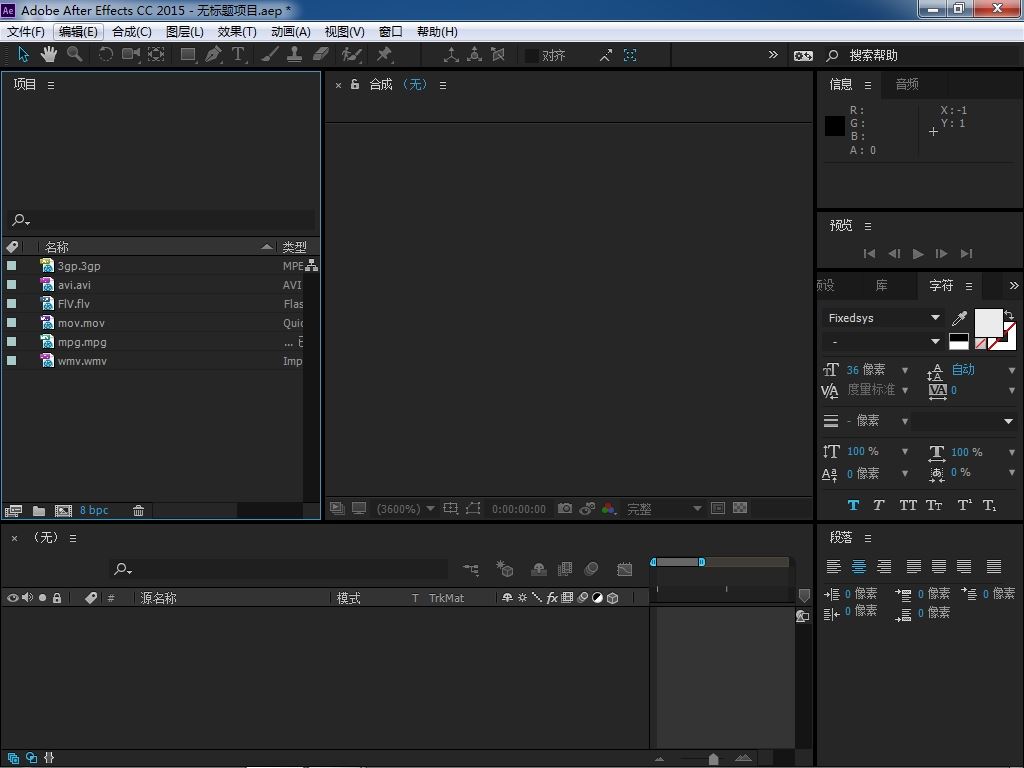Click the local axis mode icon
This screenshot has width=1024, height=768.
(451, 55)
